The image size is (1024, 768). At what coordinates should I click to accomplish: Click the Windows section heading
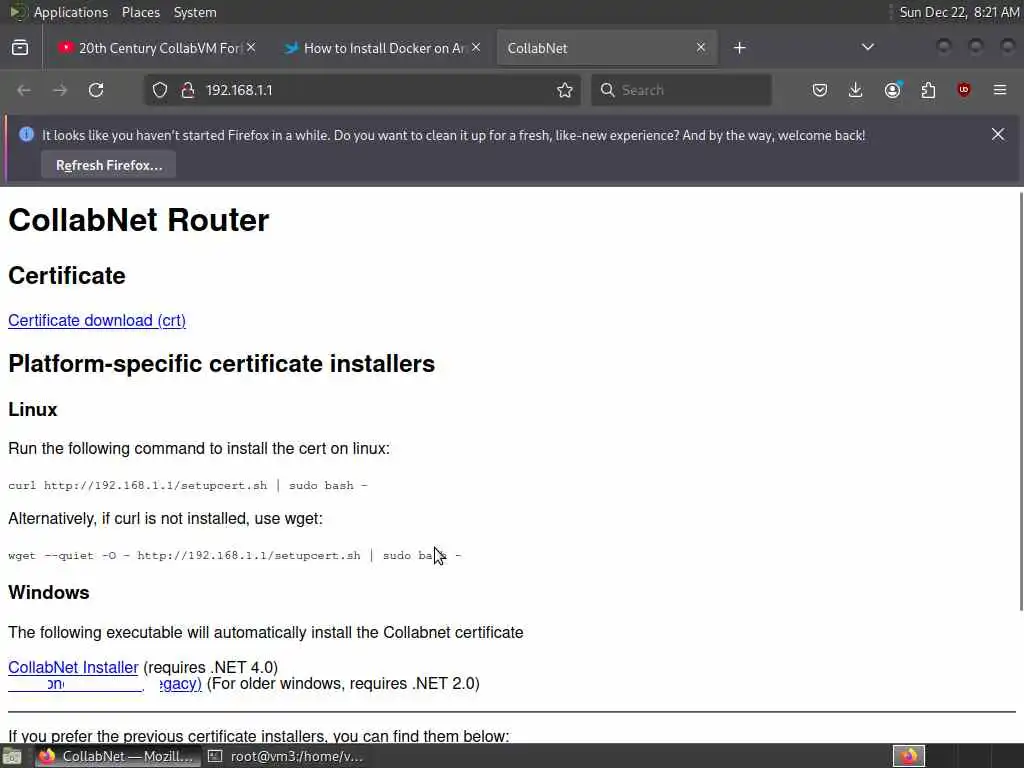pyautogui.click(x=49, y=592)
